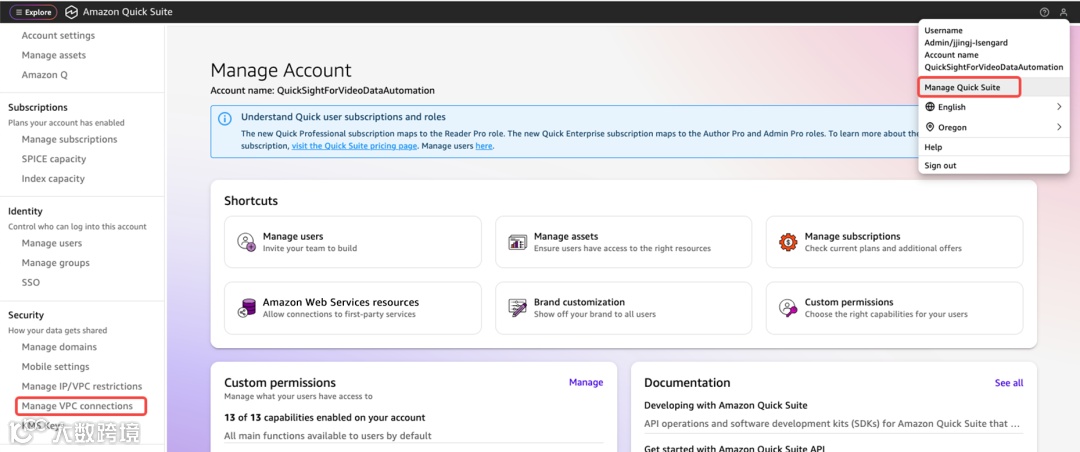This screenshot has height=452, width=1080.
Task: Open Amazon Web Services resources shortcut card
Action: (353, 308)
